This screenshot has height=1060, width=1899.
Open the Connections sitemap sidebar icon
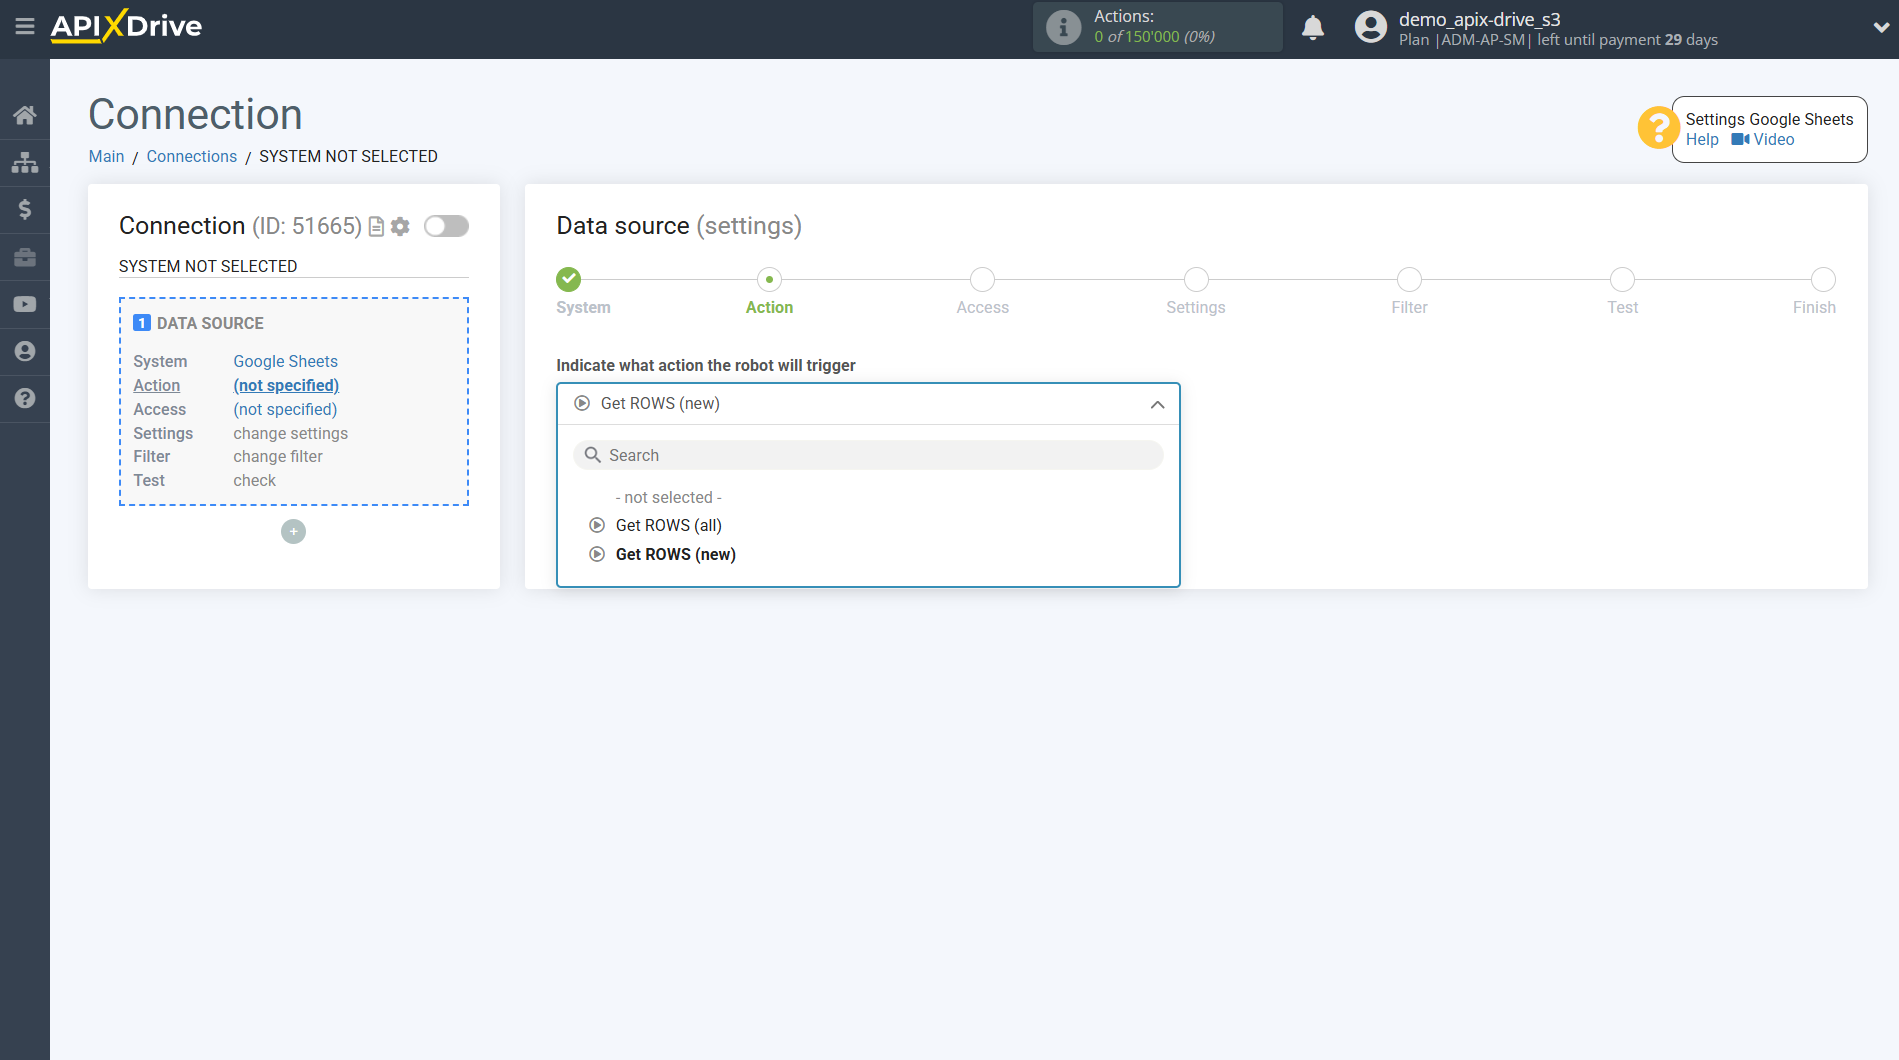(x=25, y=162)
